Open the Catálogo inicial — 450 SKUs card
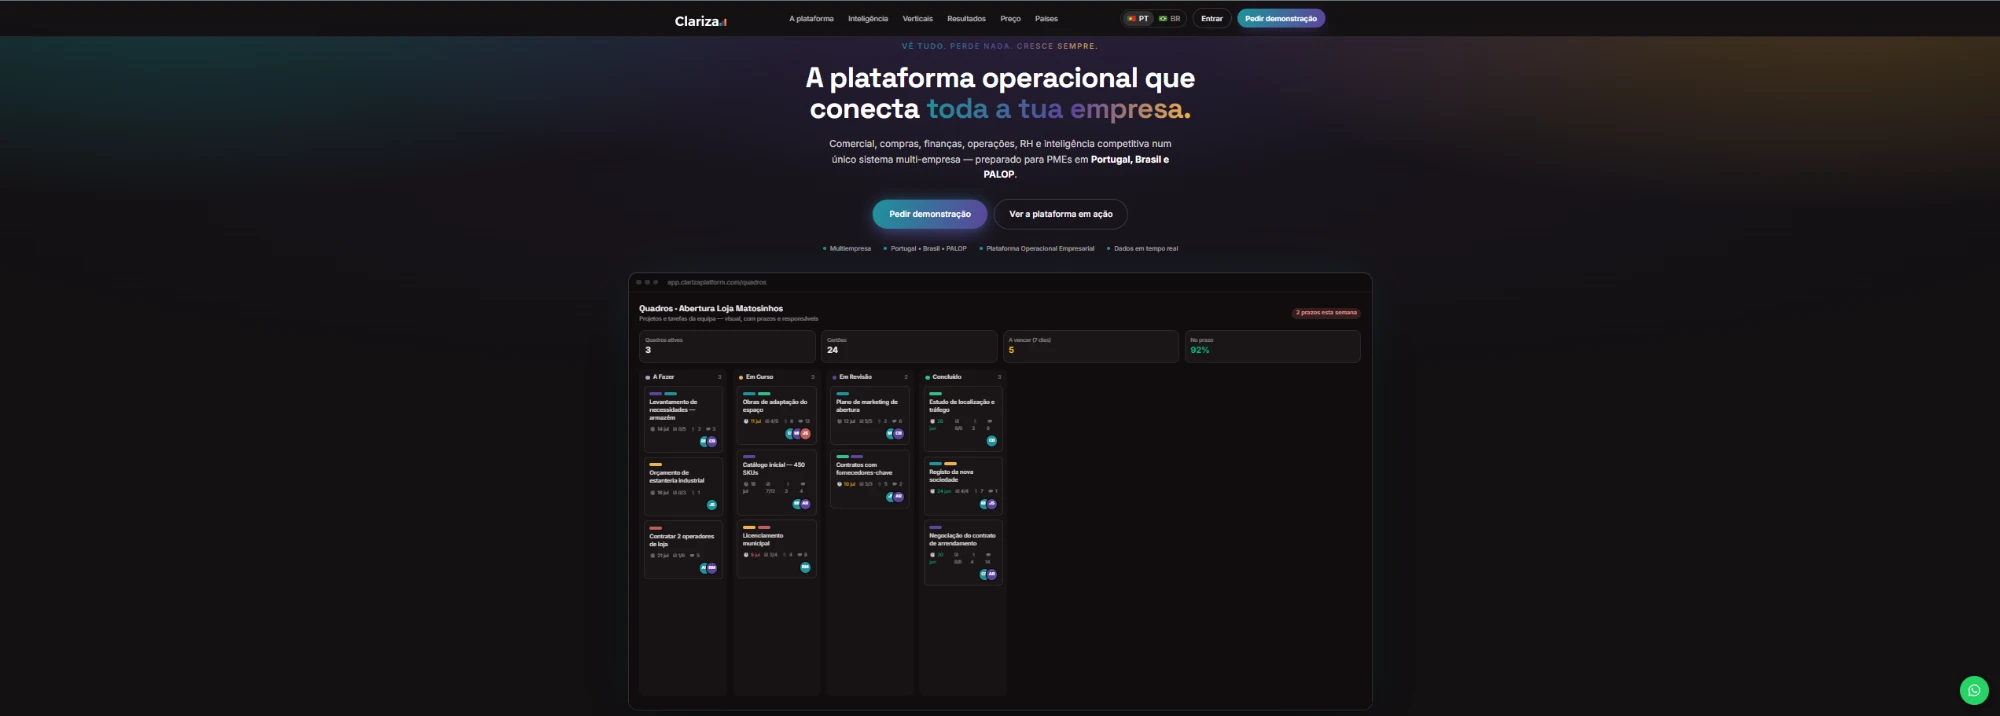2000x716 pixels. (776, 482)
